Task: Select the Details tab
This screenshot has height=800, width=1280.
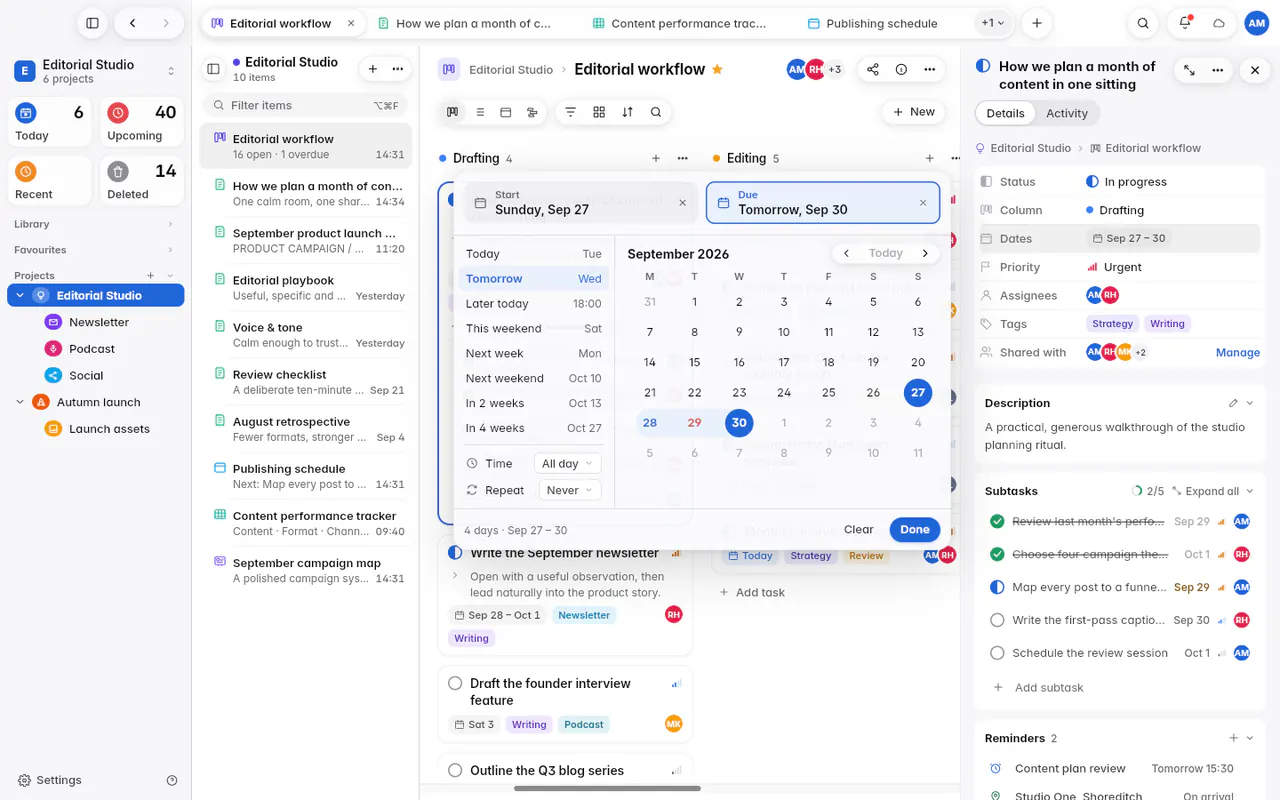Action: [1005, 113]
